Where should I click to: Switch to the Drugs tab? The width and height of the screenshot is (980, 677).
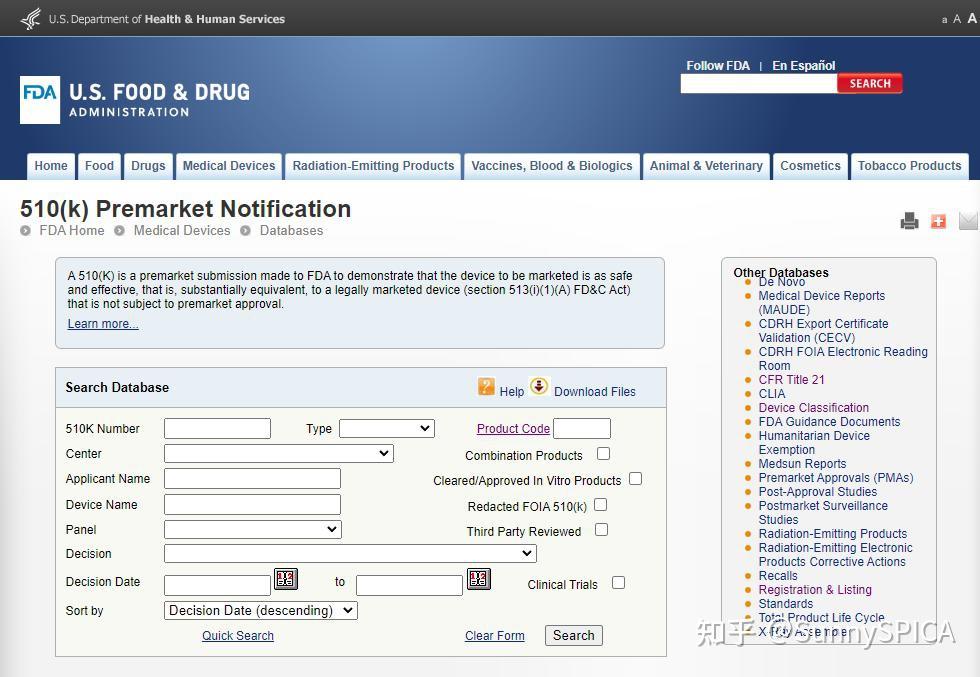[148, 166]
